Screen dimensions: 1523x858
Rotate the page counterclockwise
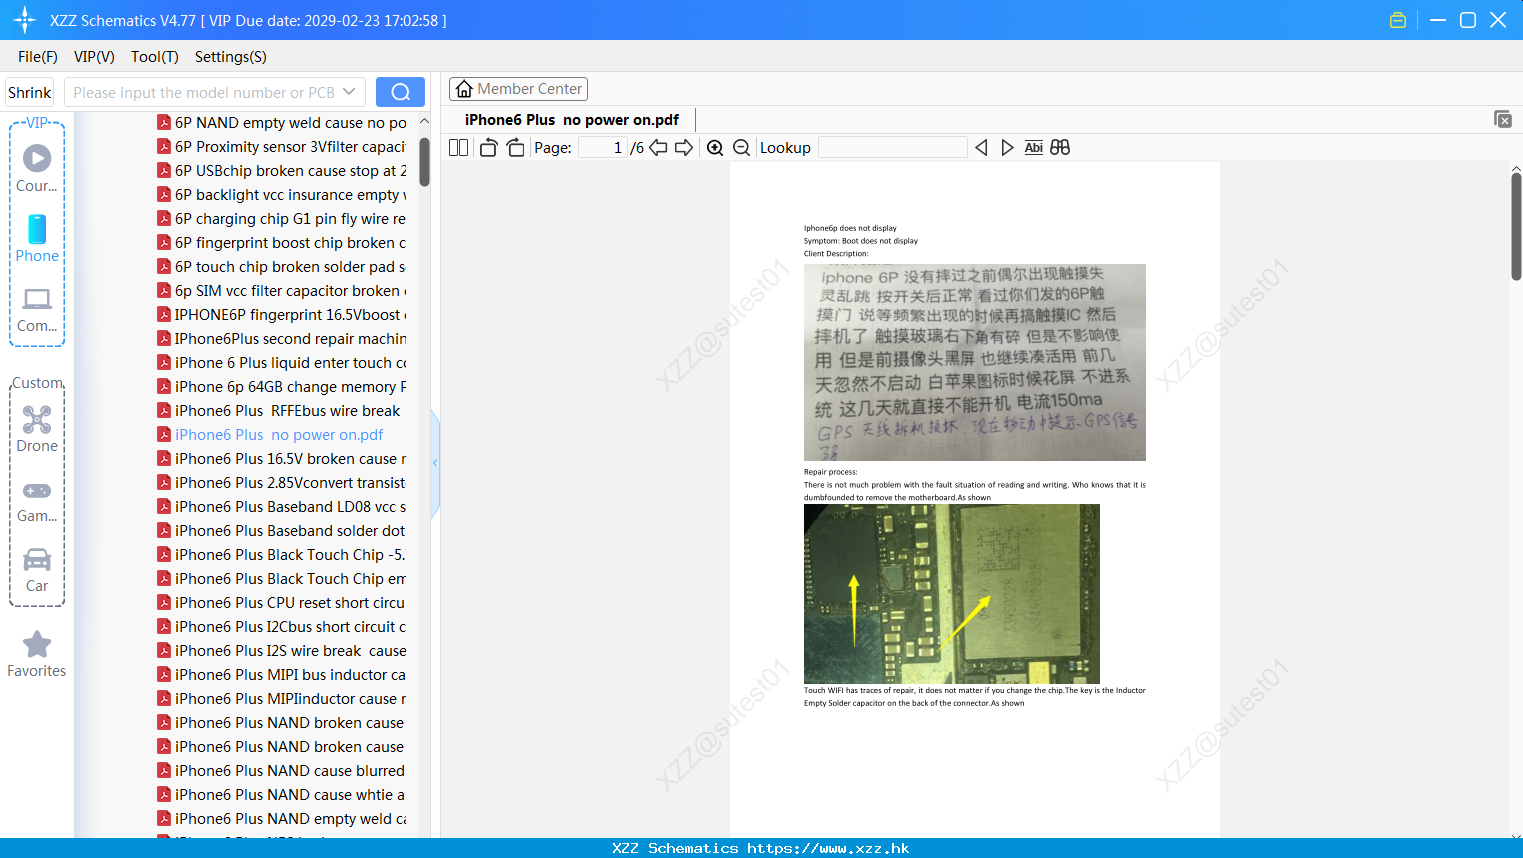488,148
